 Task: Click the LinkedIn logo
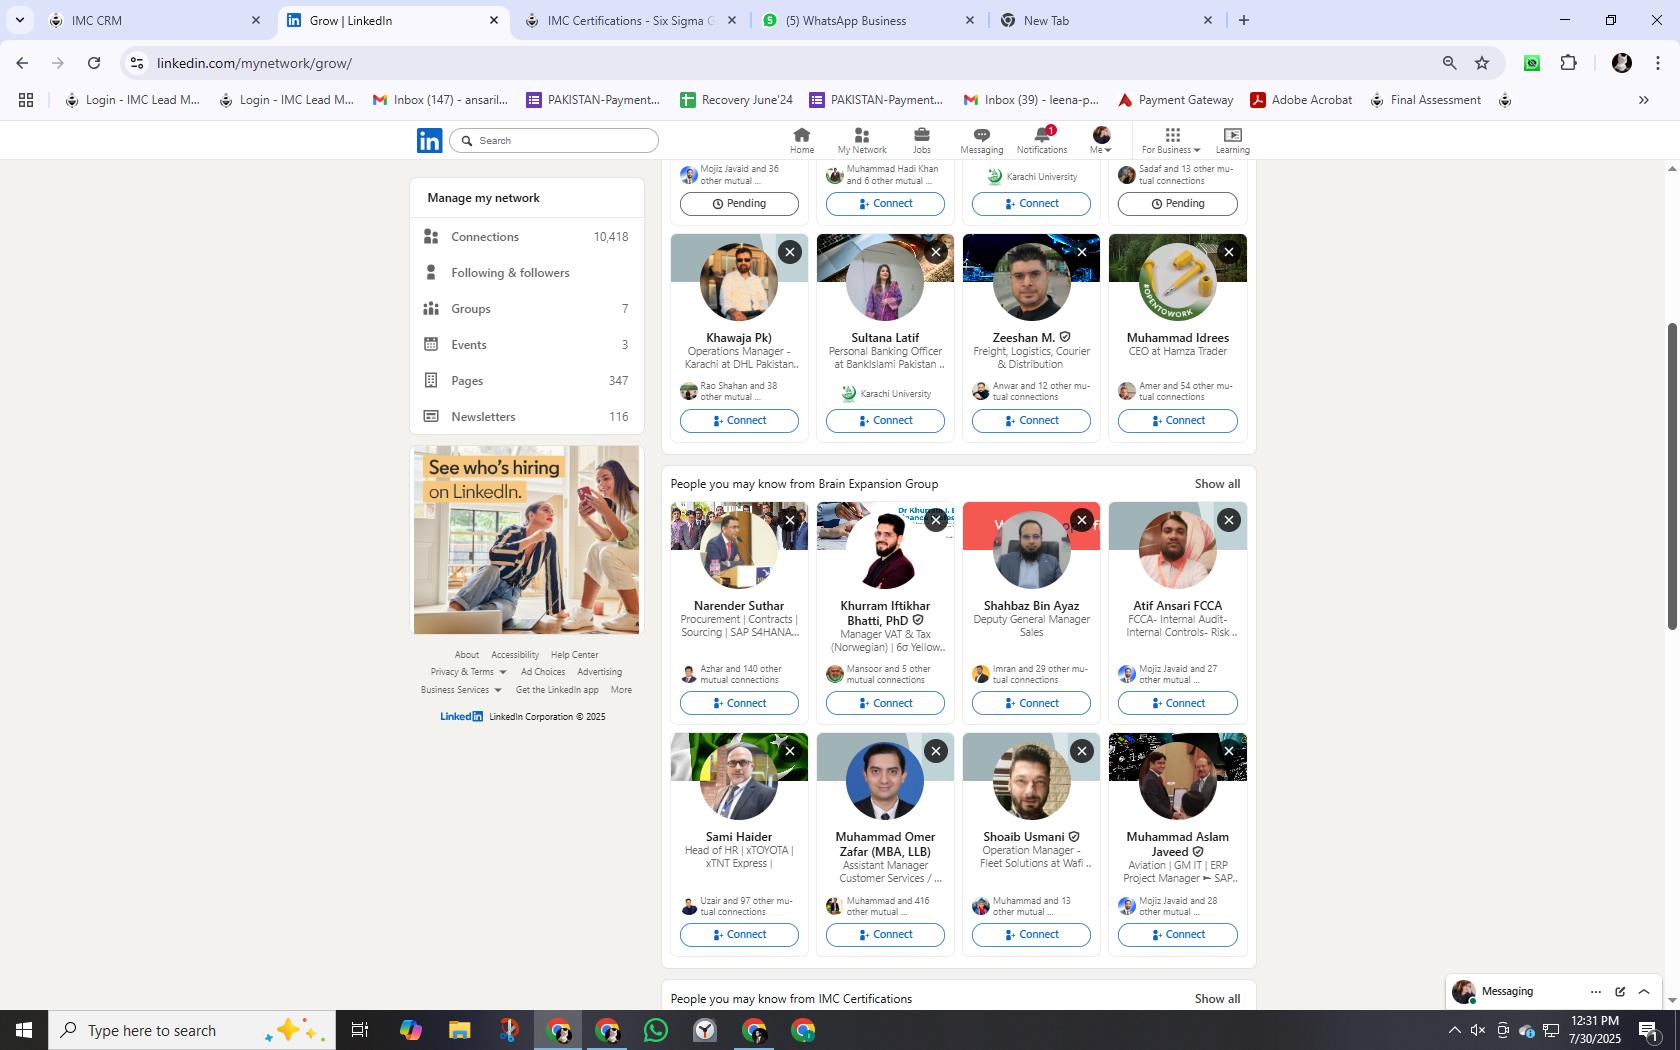click(429, 141)
